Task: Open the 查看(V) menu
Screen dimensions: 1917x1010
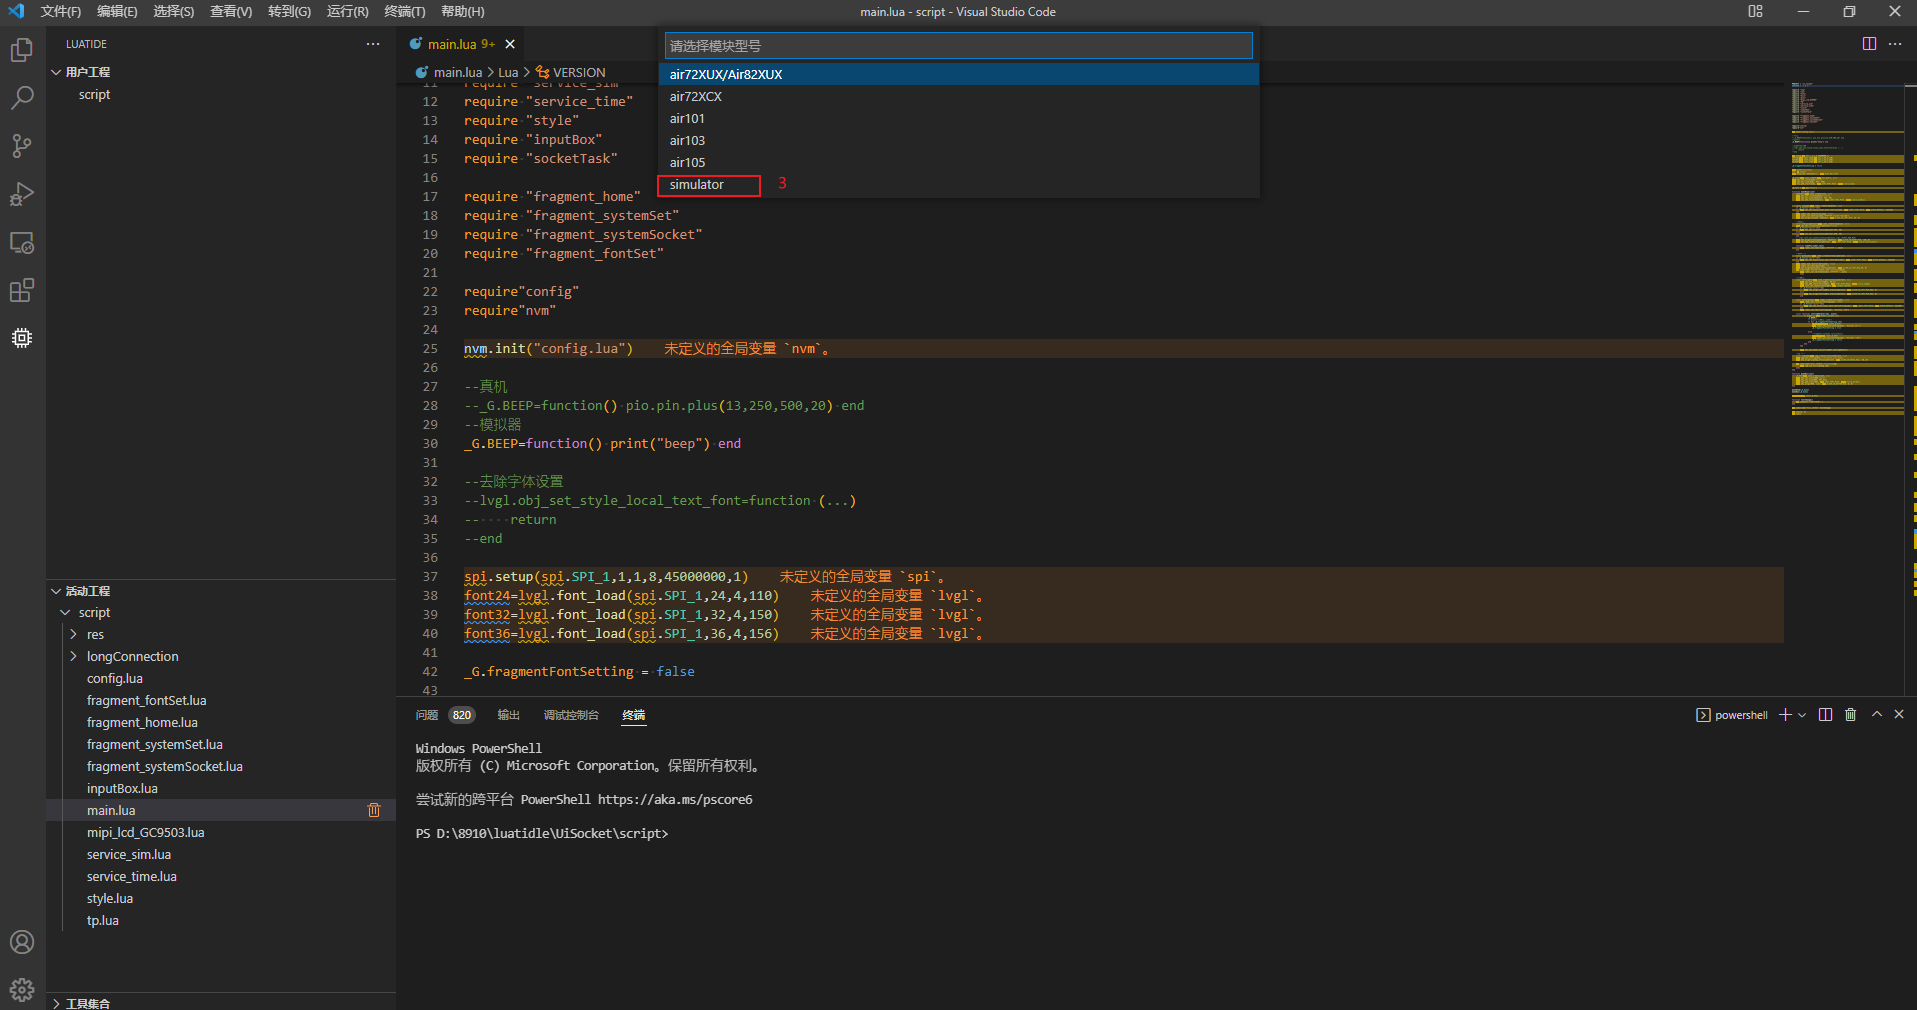Action: (x=231, y=12)
